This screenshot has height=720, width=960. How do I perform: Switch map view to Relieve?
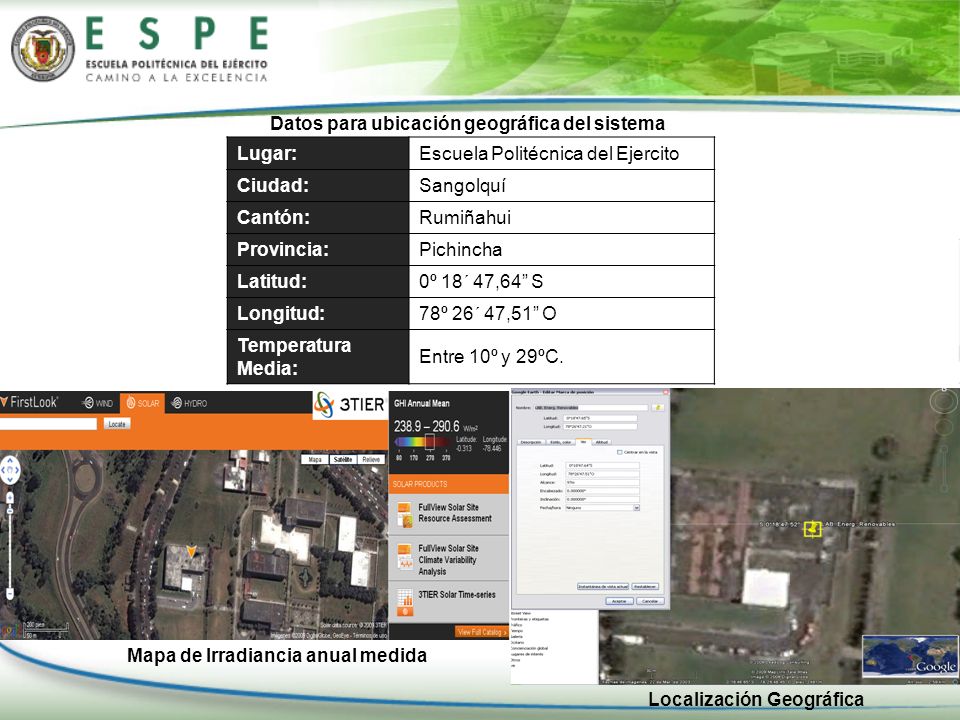[x=371, y=459]
